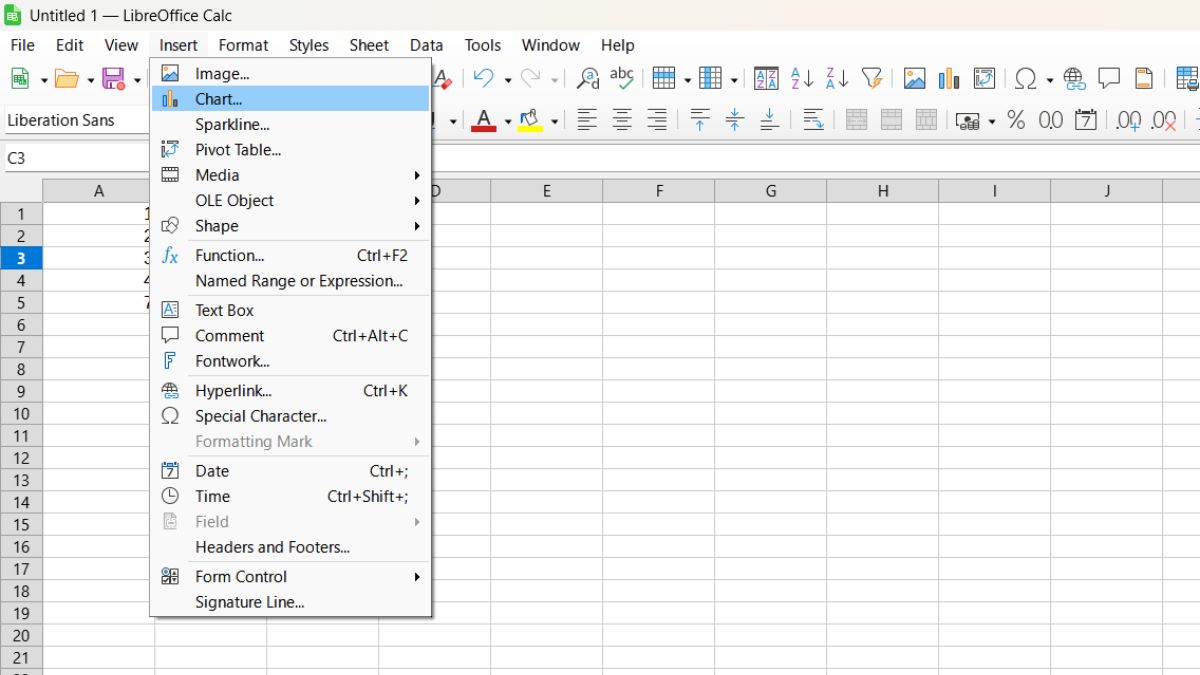Viewport: 1200px width, 675px height.
Task: Click the Align Top icon
Action: pyautogui.click(x=700, y=120)
